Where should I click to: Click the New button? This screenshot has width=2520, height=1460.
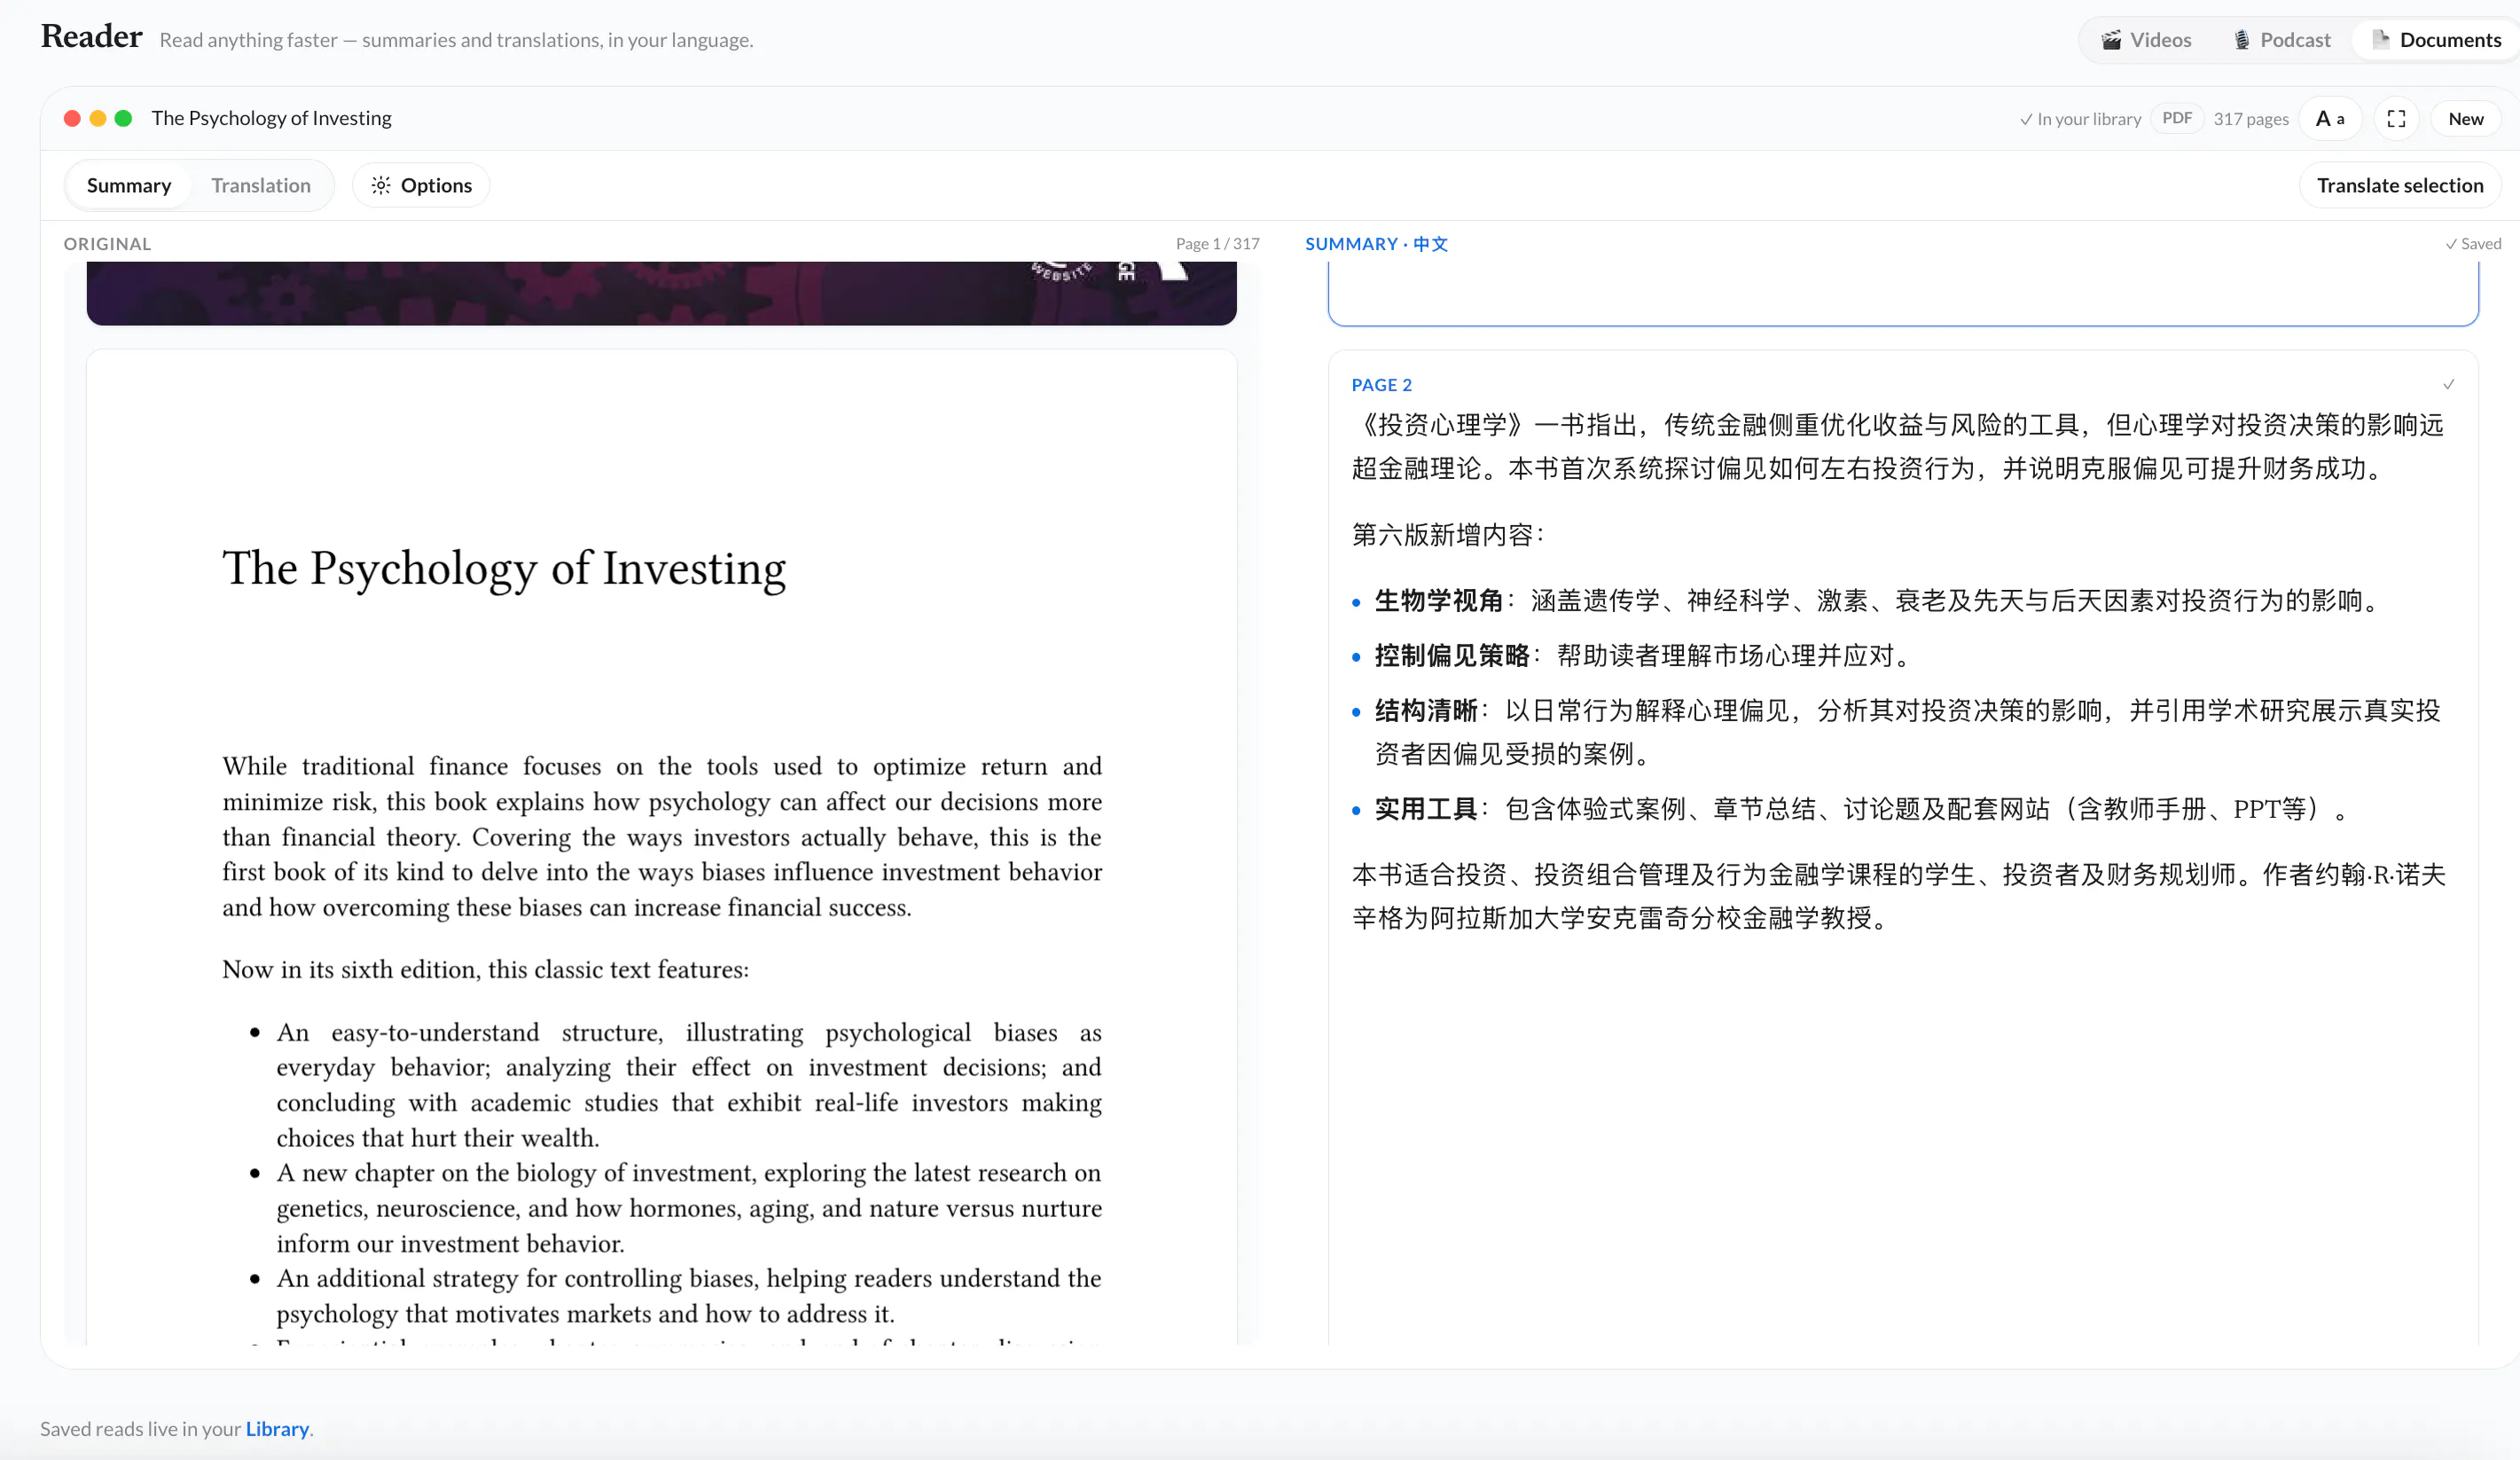[2465, 119]
